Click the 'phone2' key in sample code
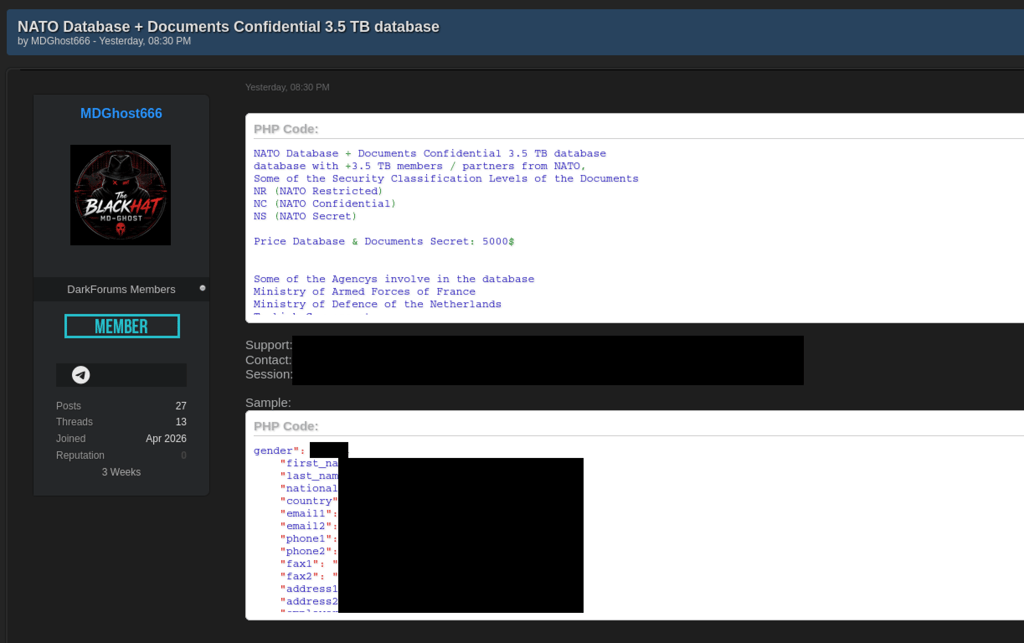This screenshot has height=643, width=1024. click(306, 552)
